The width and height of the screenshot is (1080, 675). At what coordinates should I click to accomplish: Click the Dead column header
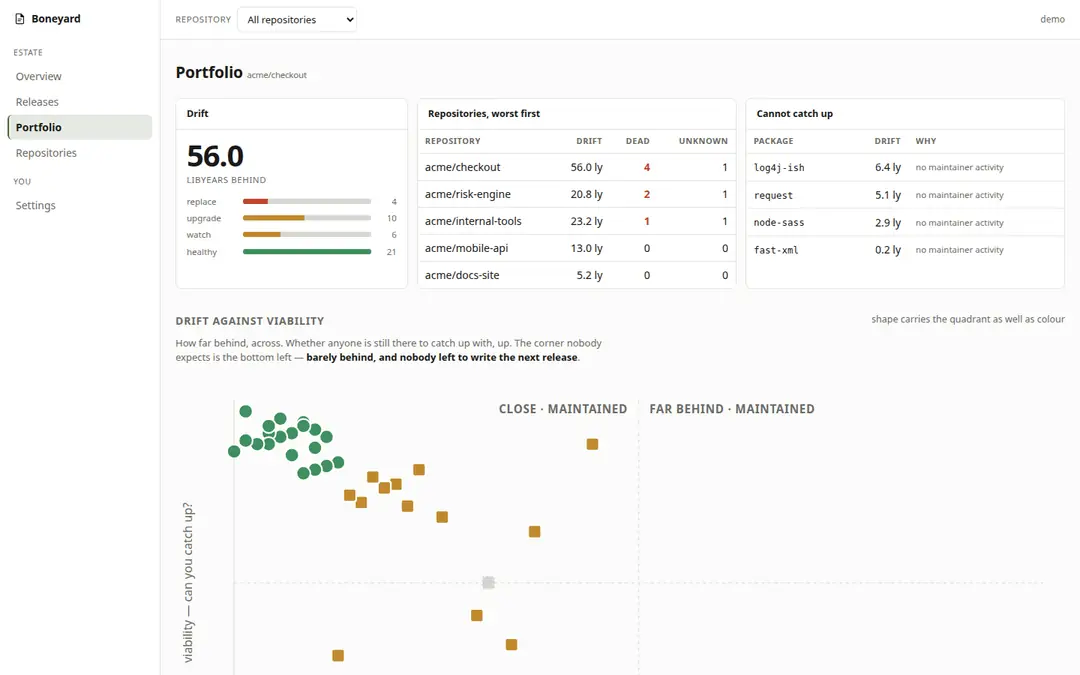(637, 141)
